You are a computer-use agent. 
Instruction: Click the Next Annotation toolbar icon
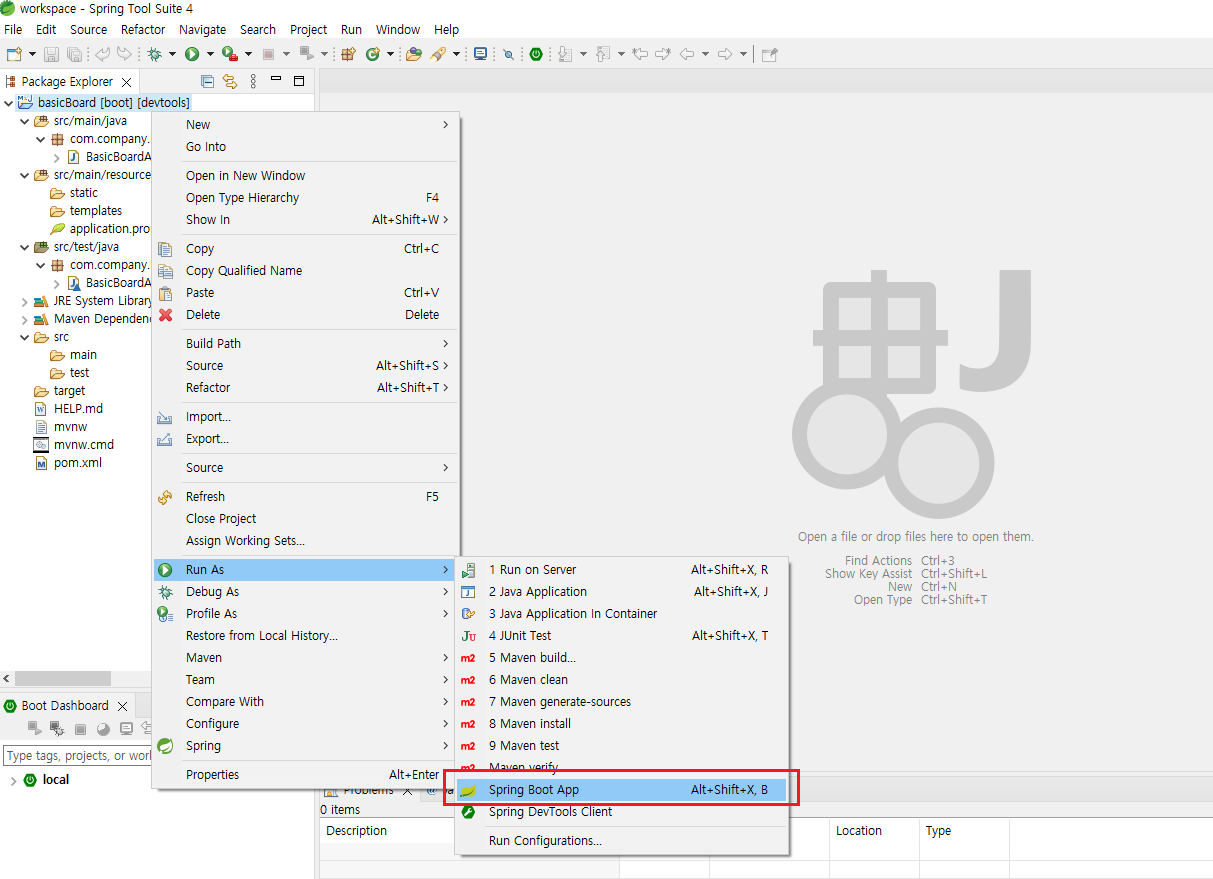(x=565, y=54)
